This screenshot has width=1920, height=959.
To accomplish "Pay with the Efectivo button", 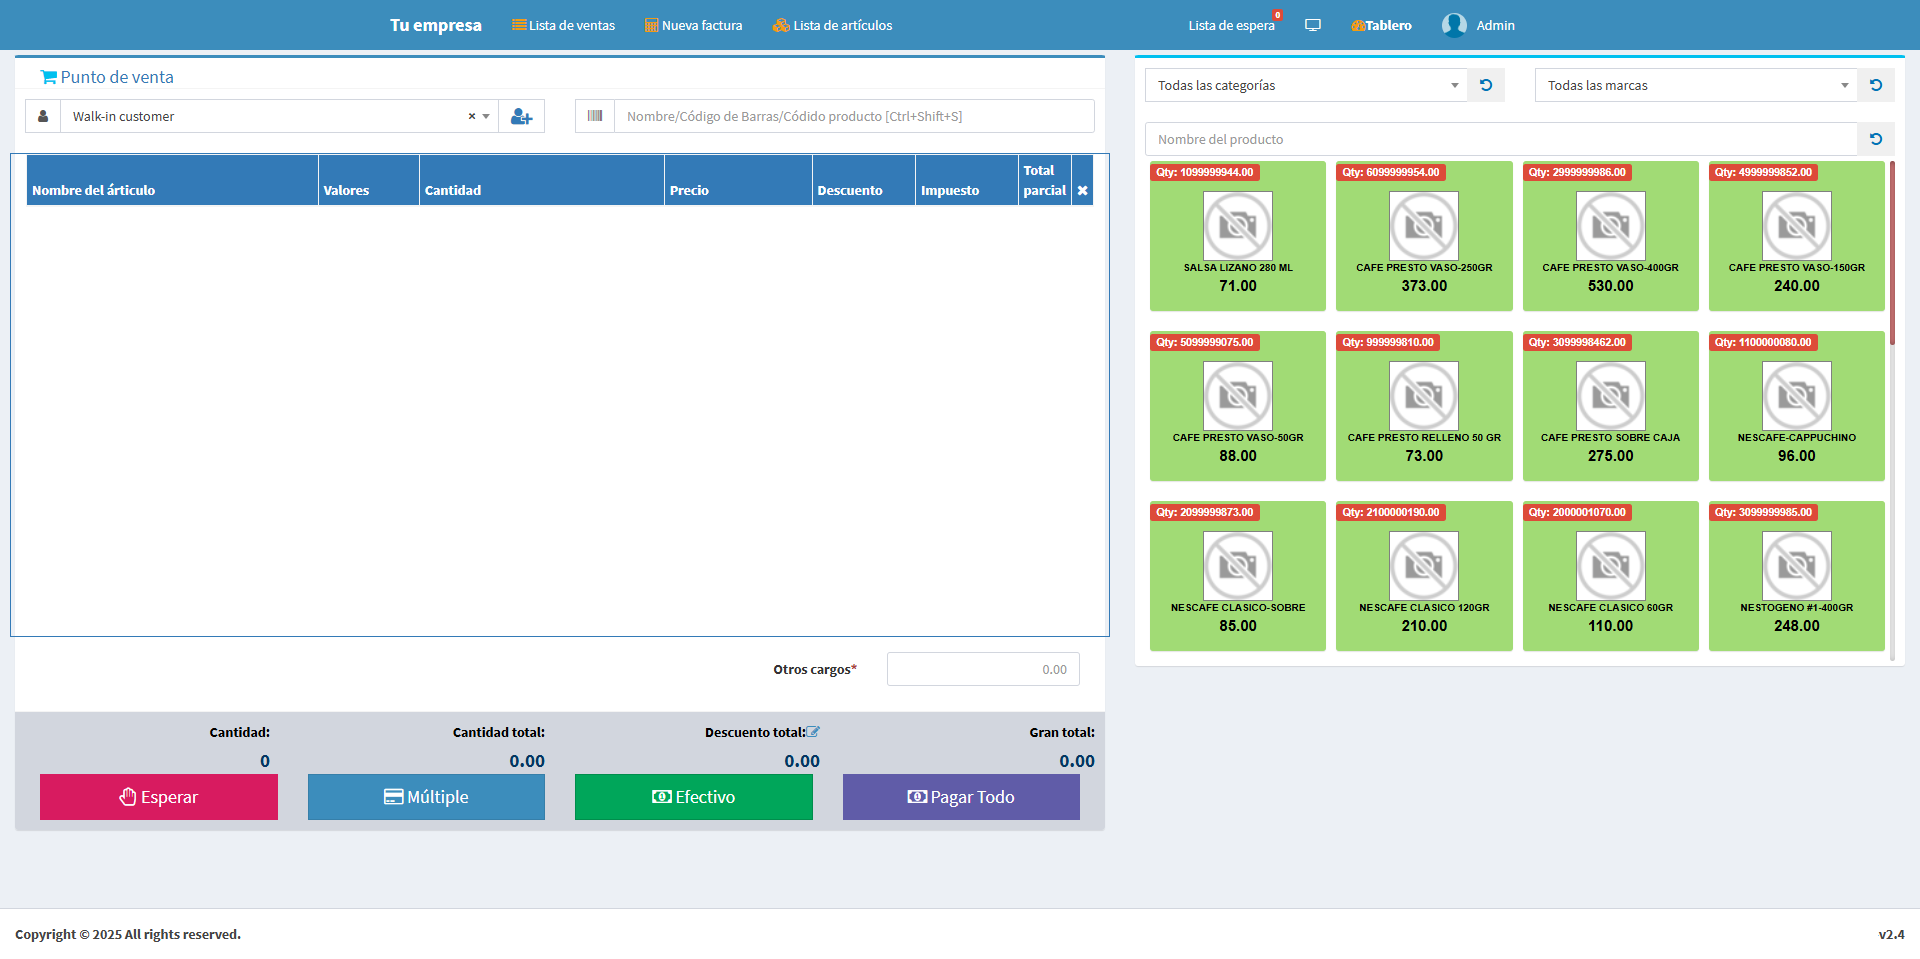I will coord(693,797).
